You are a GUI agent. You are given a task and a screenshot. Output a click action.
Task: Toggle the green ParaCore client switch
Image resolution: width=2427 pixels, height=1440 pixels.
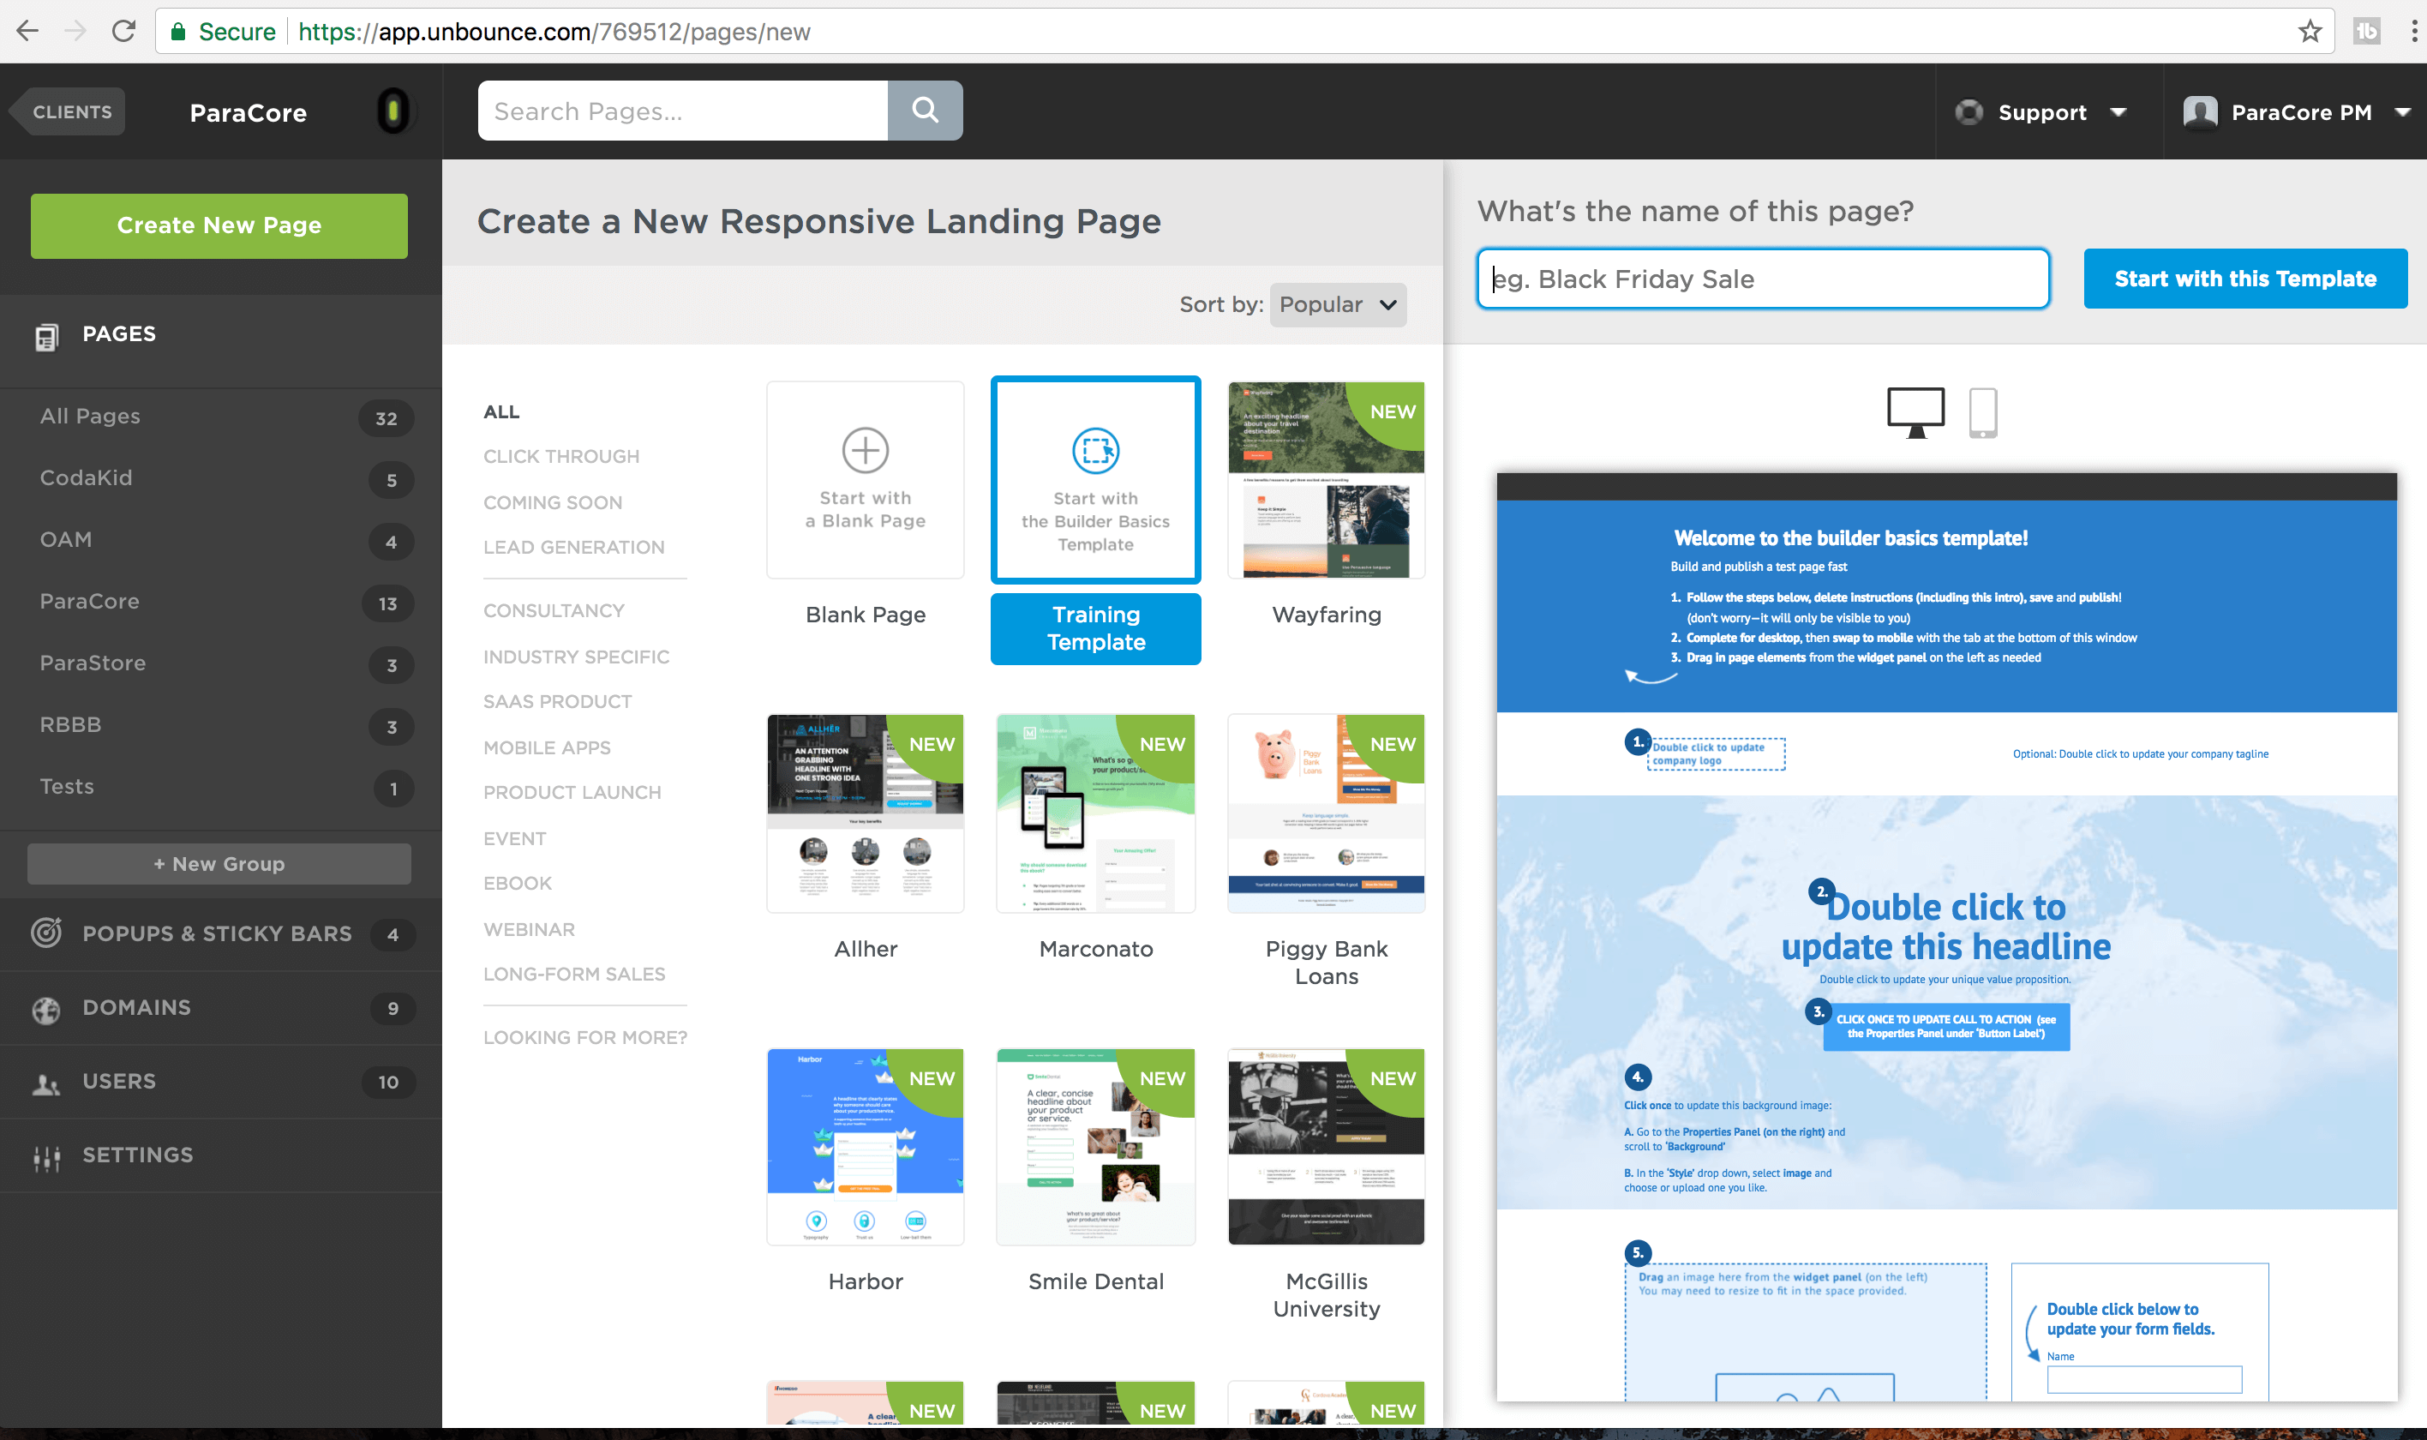click(393, 111)
